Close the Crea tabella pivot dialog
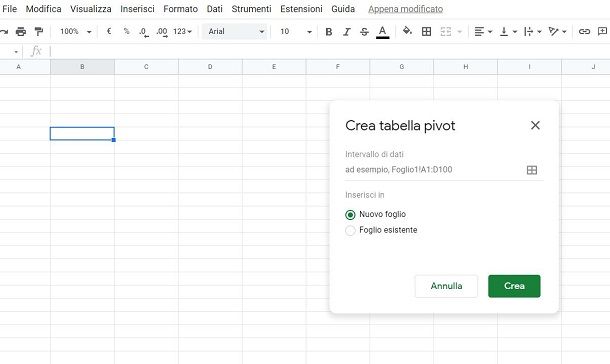 [x=535, y=125]
